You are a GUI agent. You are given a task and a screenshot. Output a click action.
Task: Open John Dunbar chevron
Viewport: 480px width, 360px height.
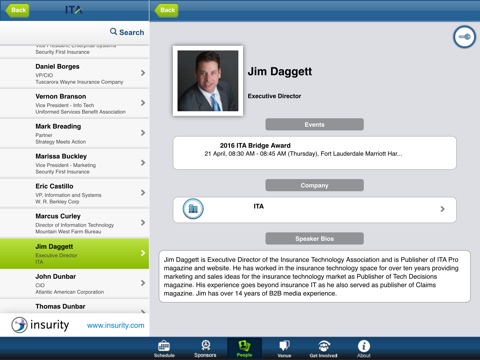click(x=143, y=283)
